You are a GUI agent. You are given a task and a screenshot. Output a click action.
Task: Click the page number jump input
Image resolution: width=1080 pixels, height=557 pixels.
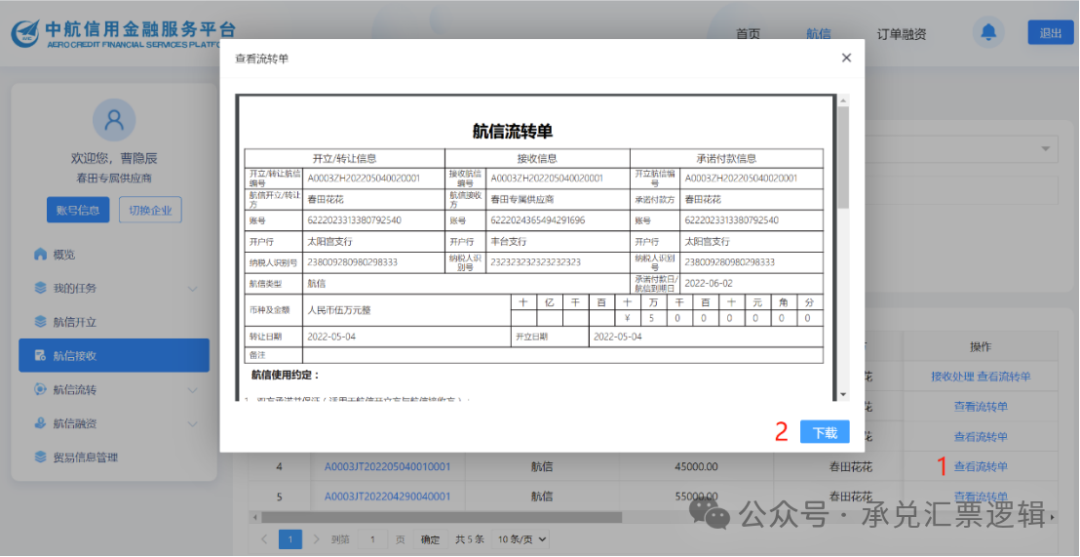(x=373, y=539)
